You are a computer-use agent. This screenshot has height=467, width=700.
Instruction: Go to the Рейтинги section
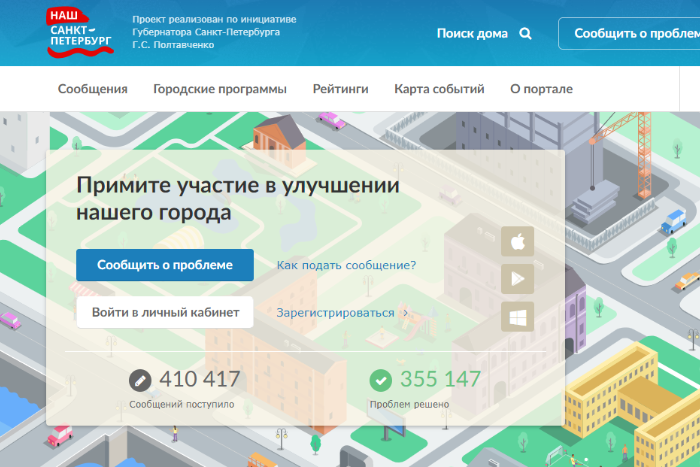click(x=340, y=89)
